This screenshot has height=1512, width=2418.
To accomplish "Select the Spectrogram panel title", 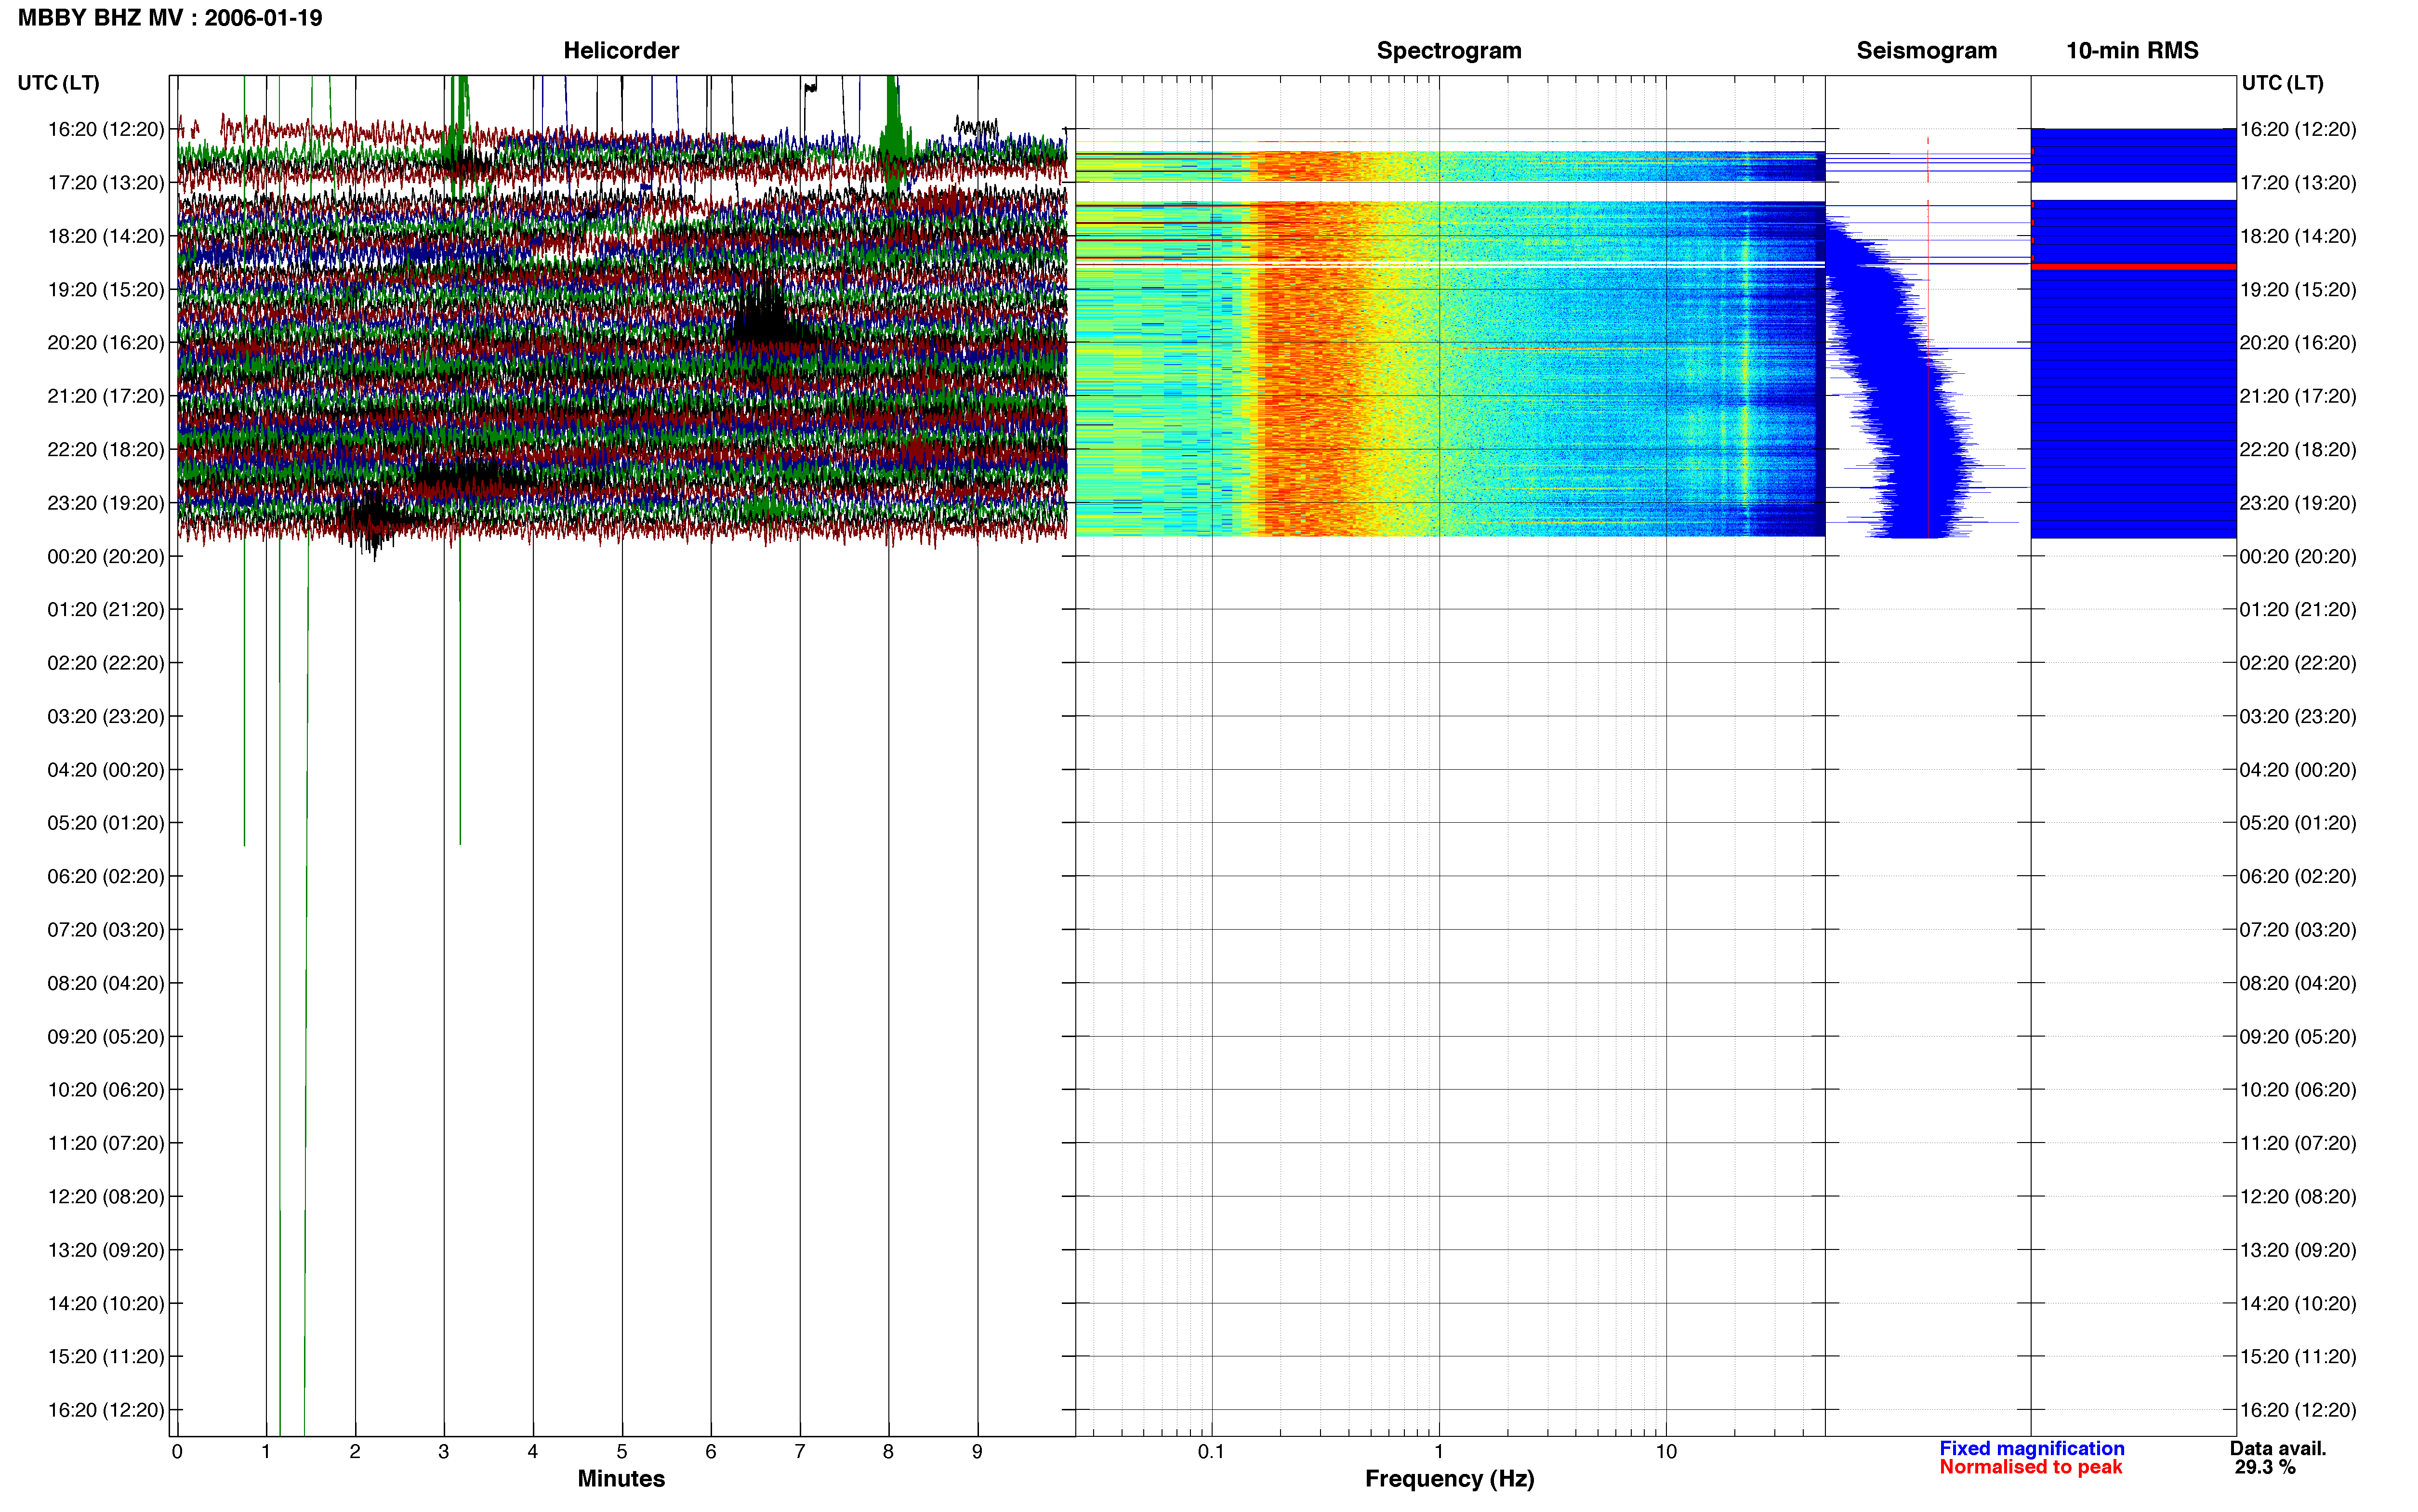I will [1449, 50].
